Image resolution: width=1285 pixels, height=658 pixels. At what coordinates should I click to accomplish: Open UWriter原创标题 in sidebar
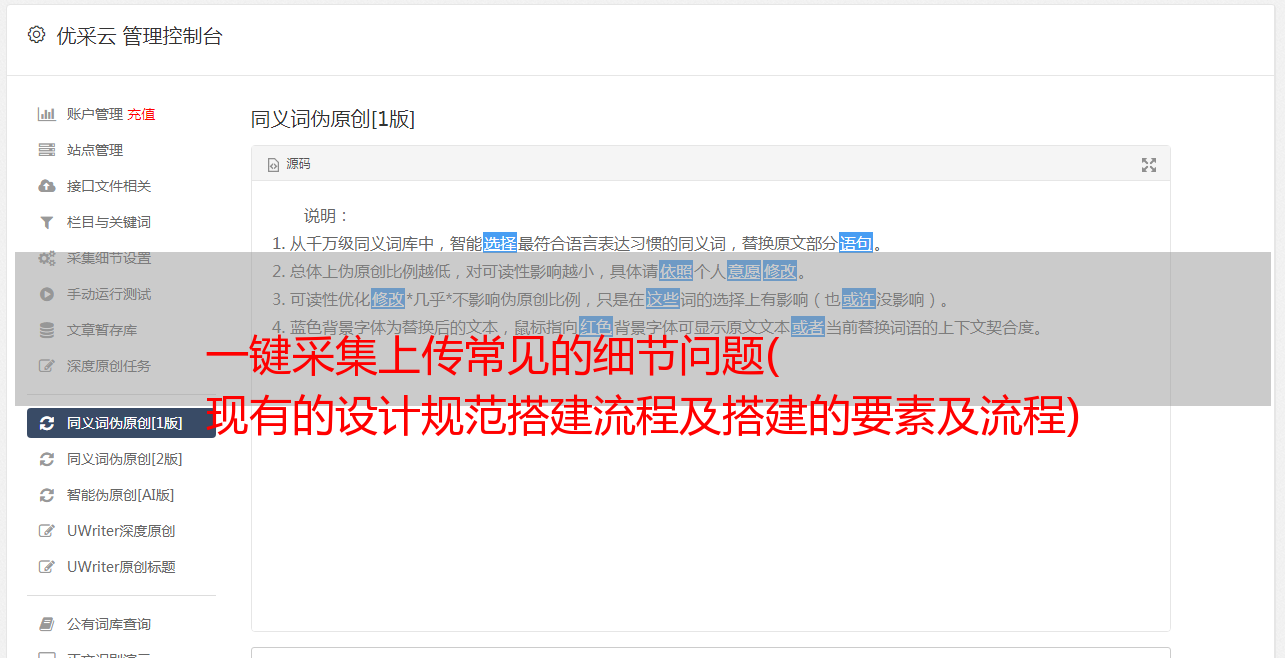[x=121, y=567]
